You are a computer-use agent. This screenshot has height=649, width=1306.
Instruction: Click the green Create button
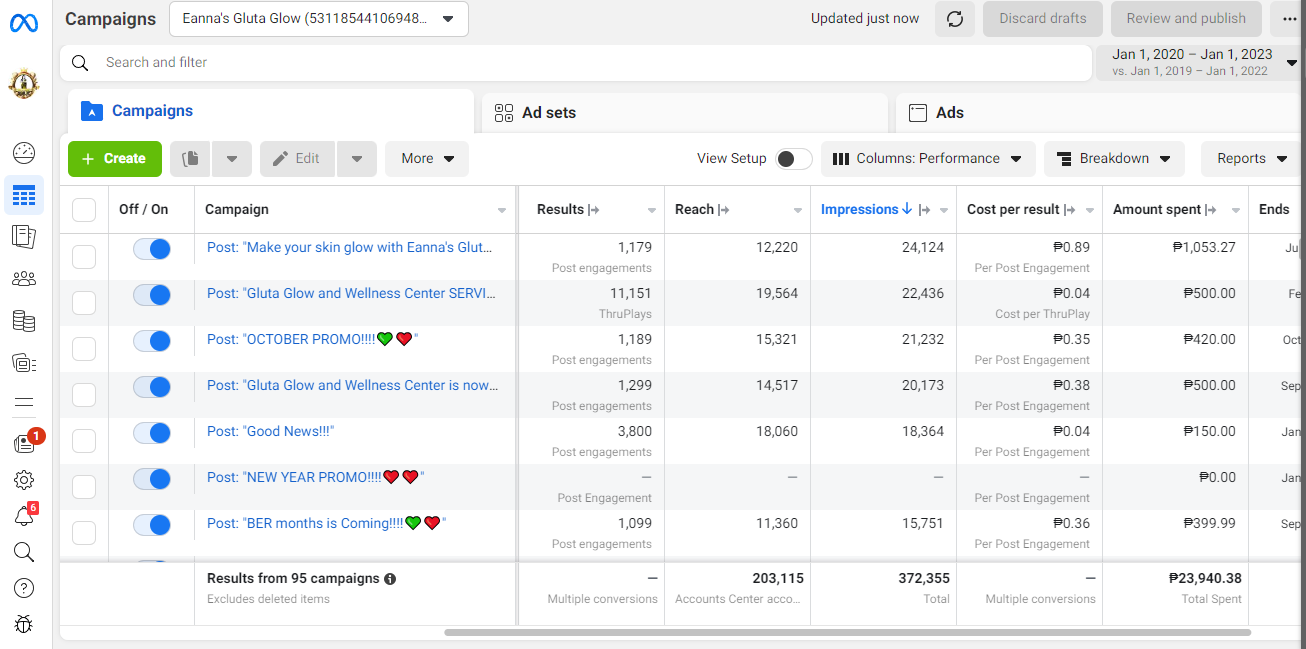tap(114, 159)
